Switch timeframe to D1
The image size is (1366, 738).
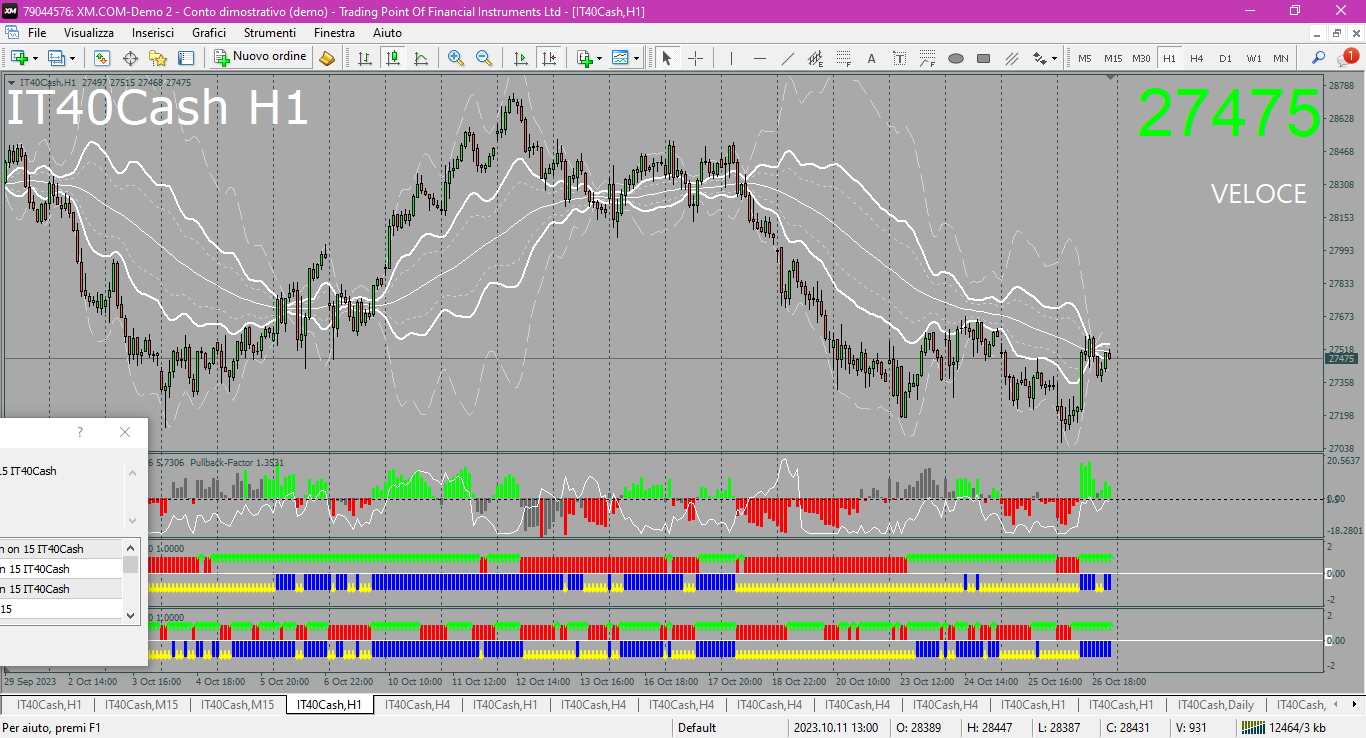[x=1225, y=58]
